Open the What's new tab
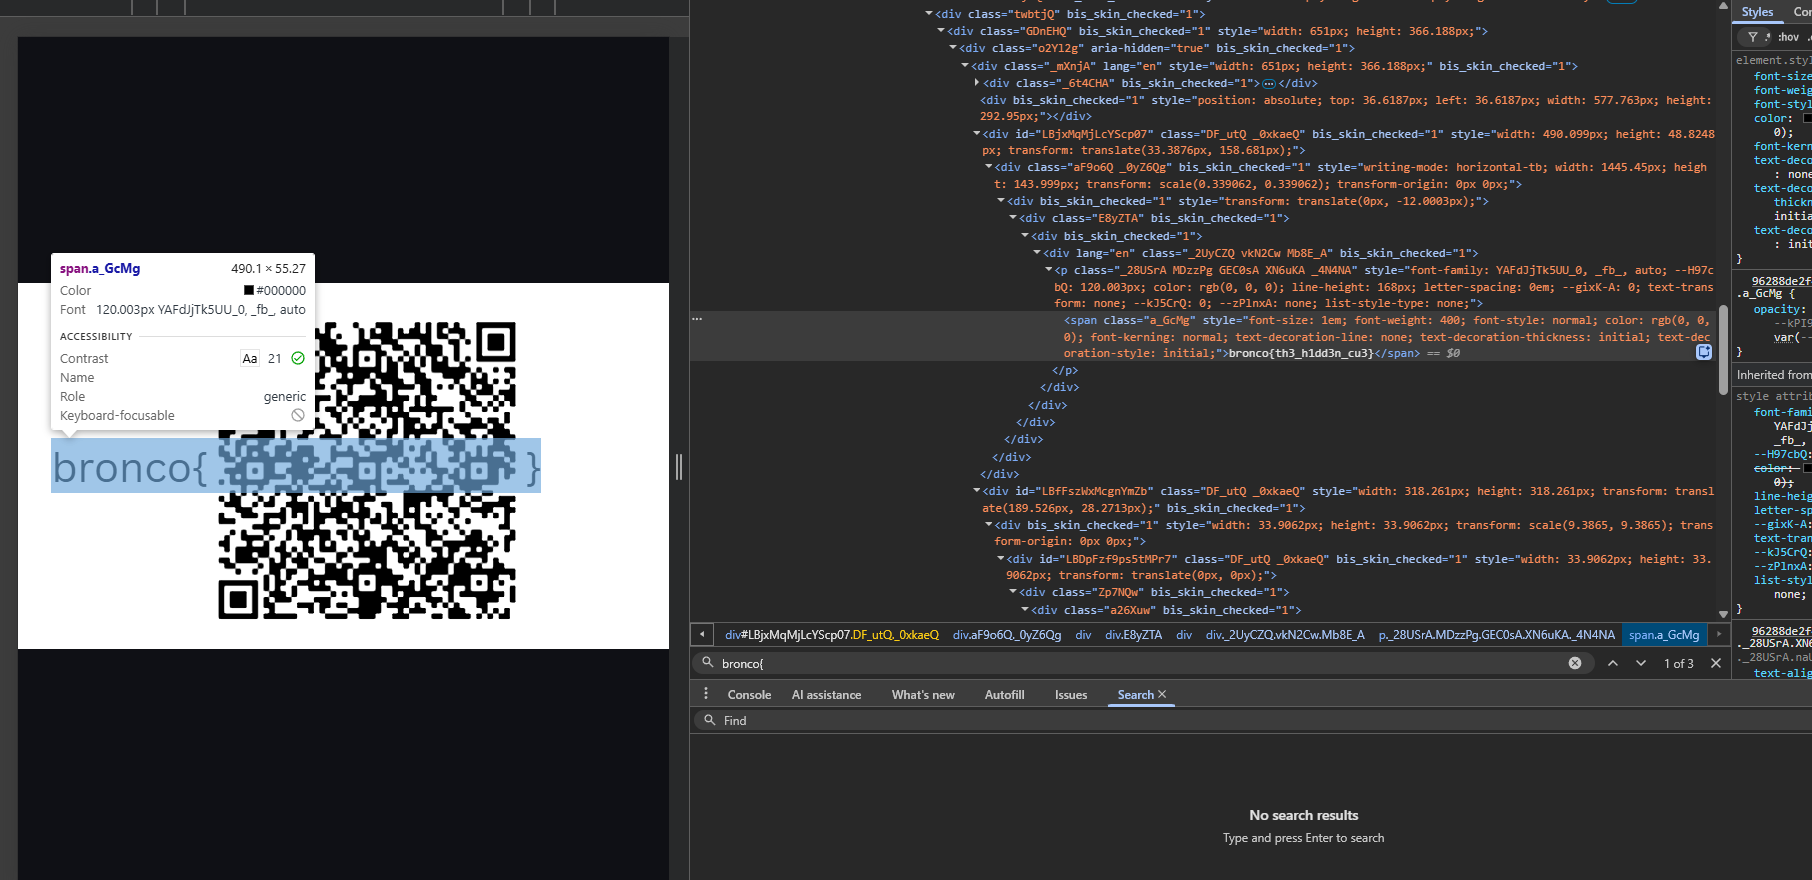 tap(923, 694)
